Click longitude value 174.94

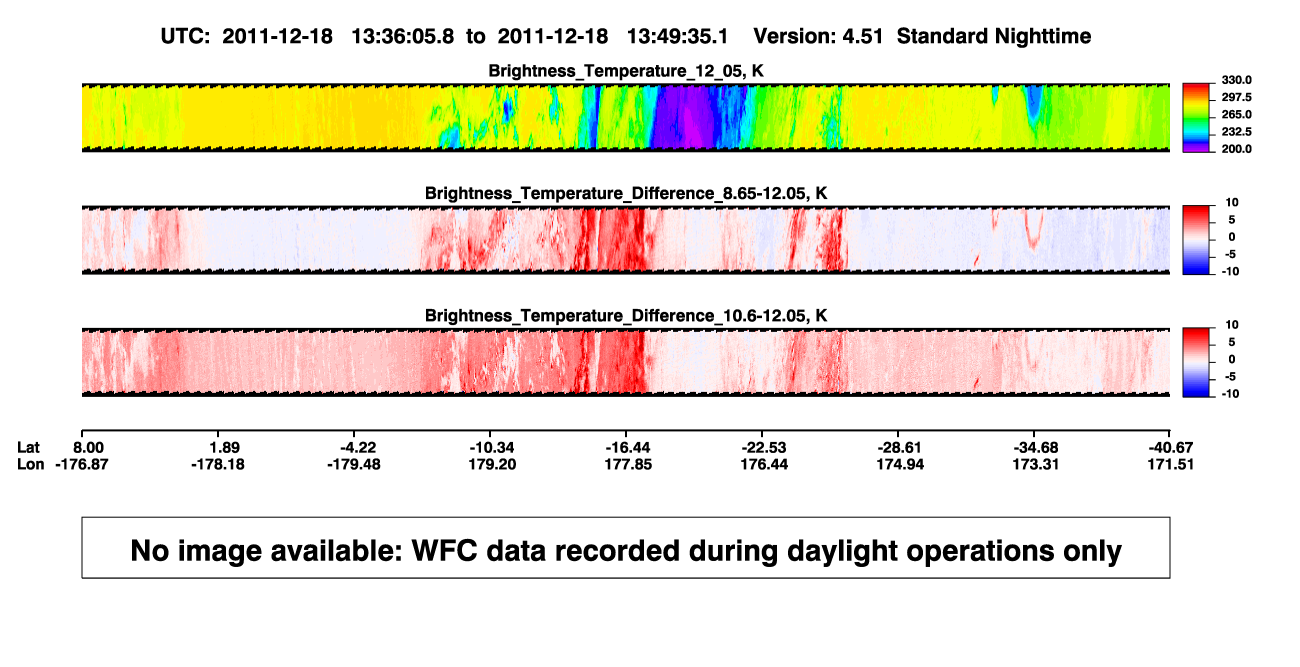pos(901,464)
